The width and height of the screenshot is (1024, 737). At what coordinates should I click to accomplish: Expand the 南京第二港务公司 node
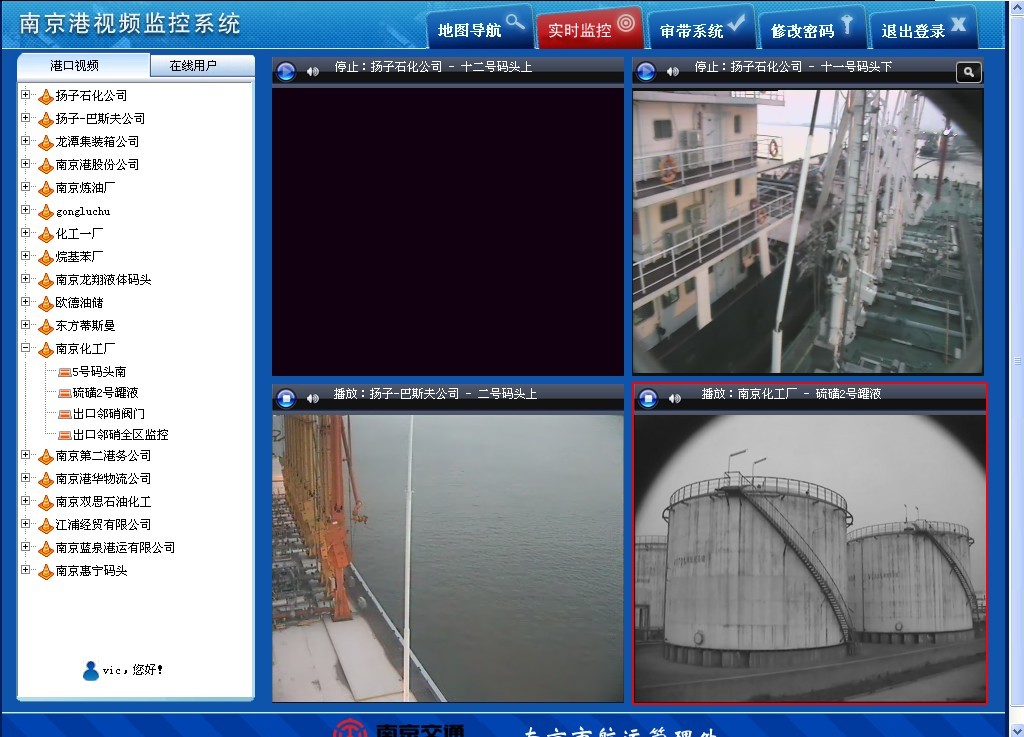coord(26,455)
